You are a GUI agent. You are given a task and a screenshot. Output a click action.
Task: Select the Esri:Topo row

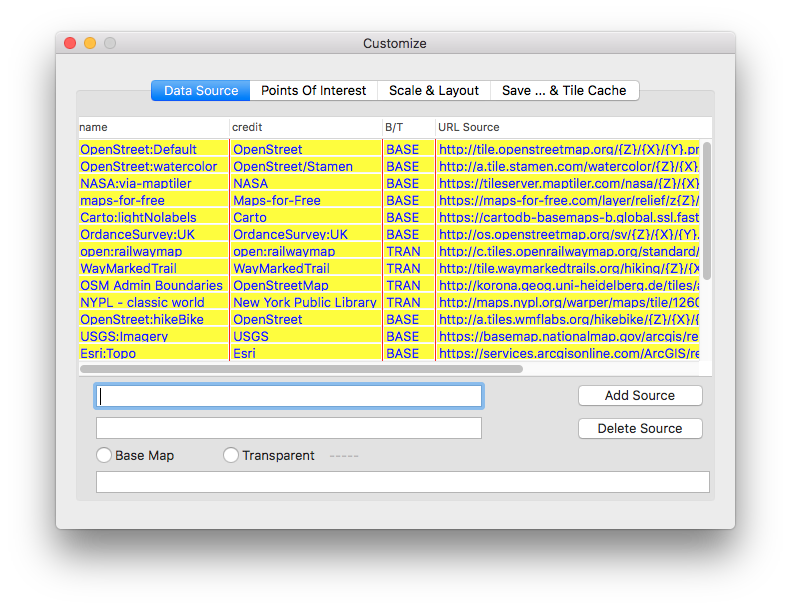[x=389, y=353]
